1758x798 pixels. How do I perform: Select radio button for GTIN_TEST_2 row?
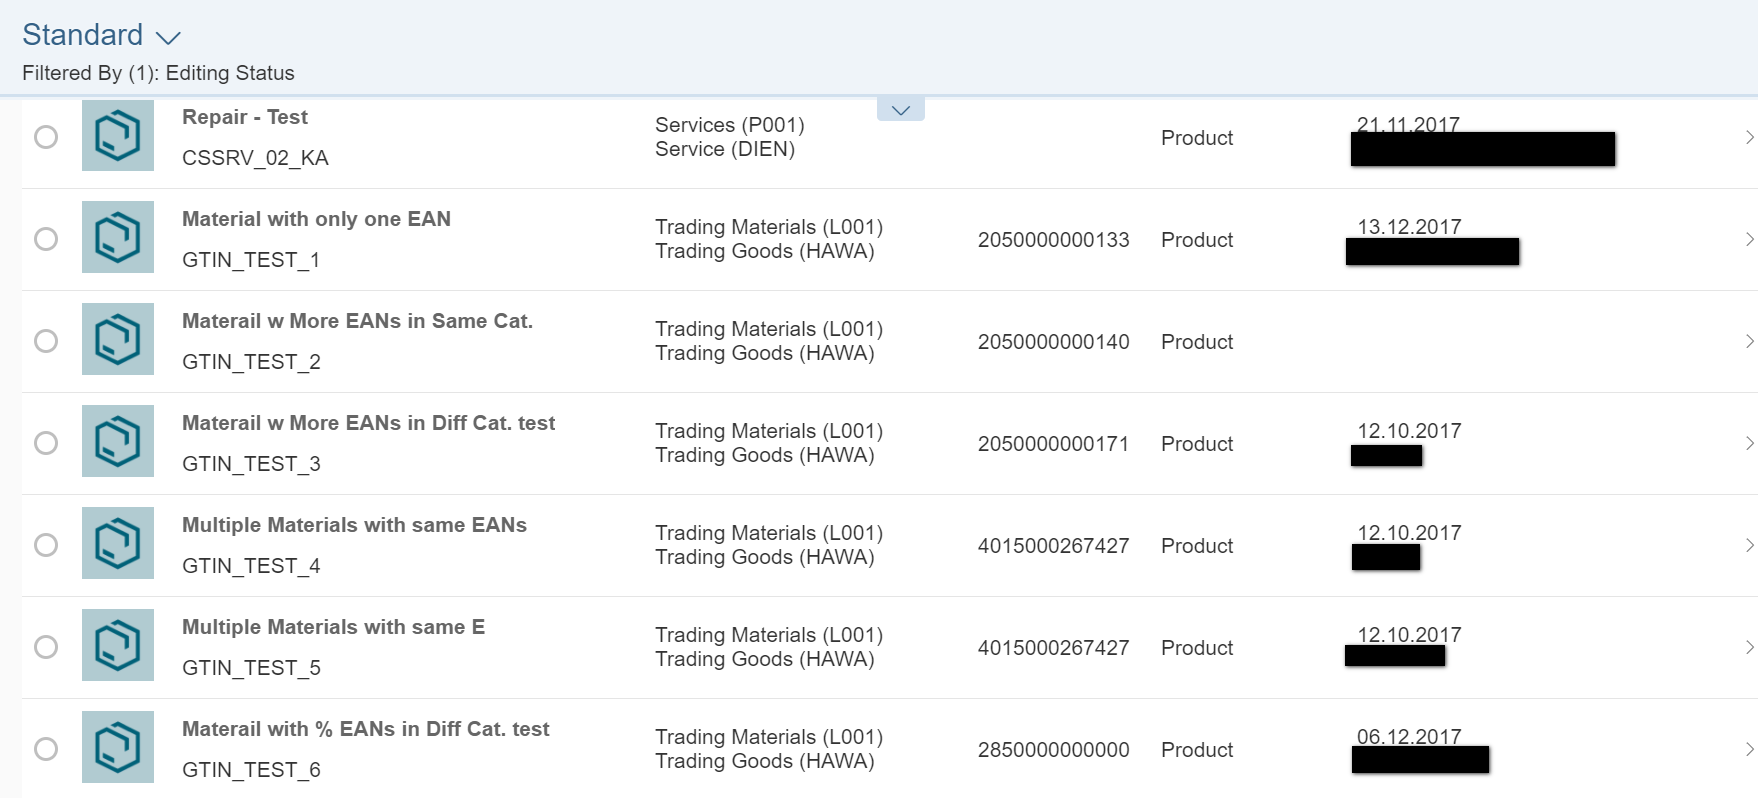pos(46,341)
